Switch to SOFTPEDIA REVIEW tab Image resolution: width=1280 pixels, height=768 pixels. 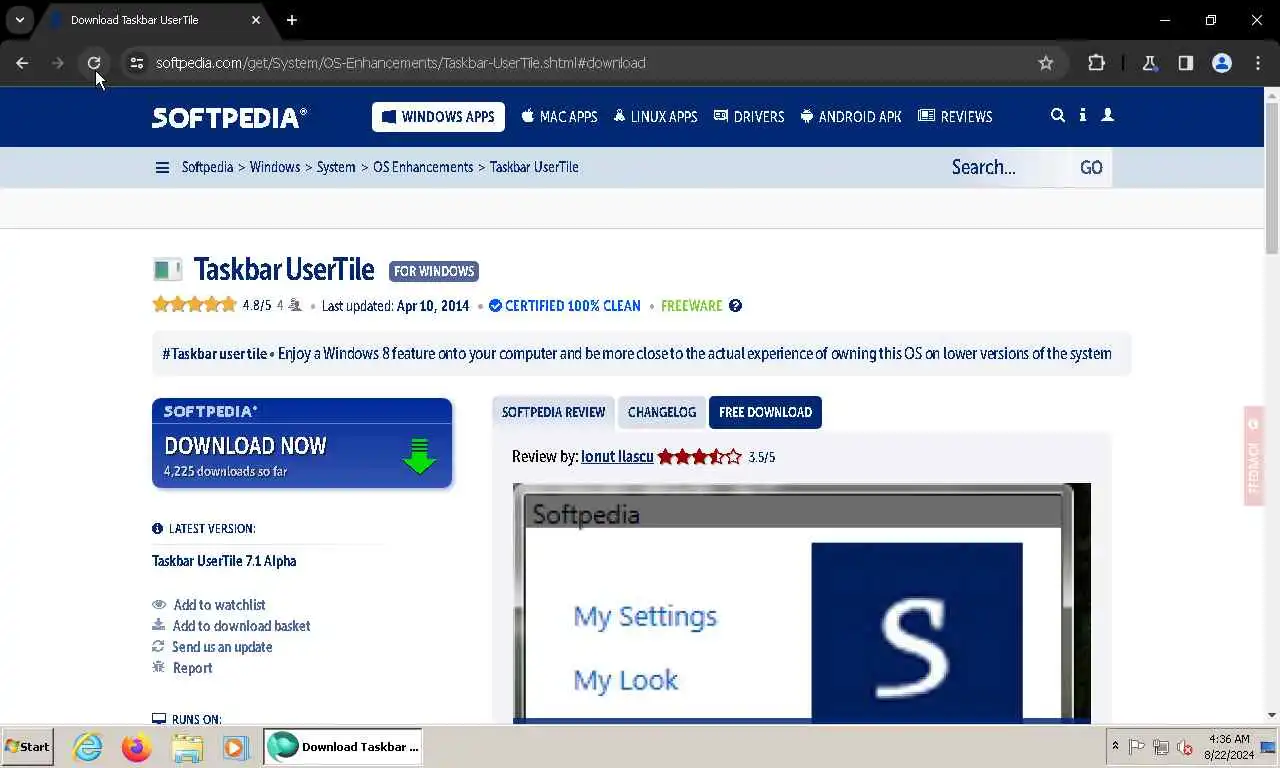coord(553,412)
